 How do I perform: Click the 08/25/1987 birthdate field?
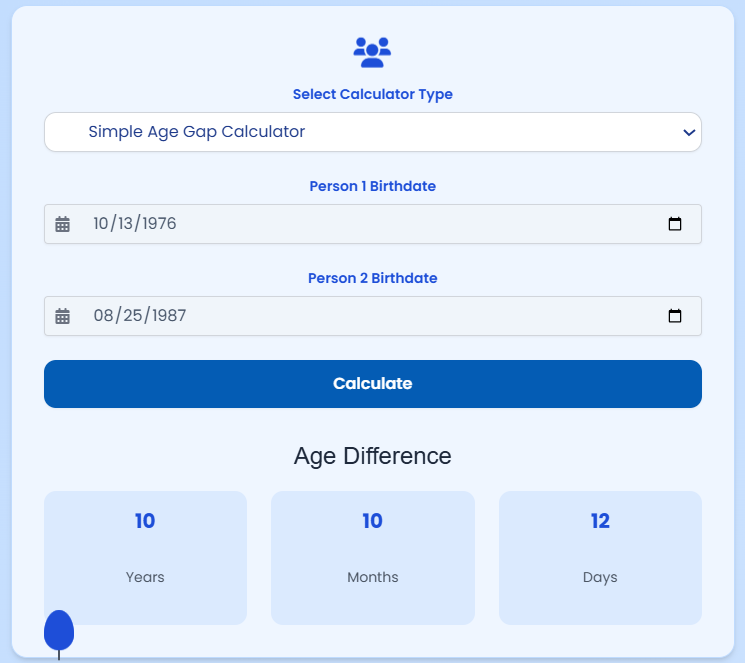click(372, 316)
